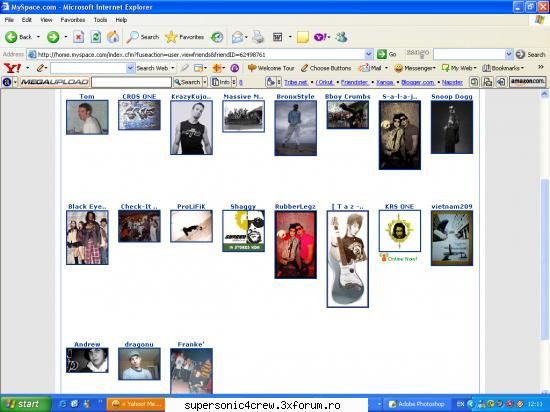Click the zango search input field
This screenshot has height=412, width=550.
point(469,54)
